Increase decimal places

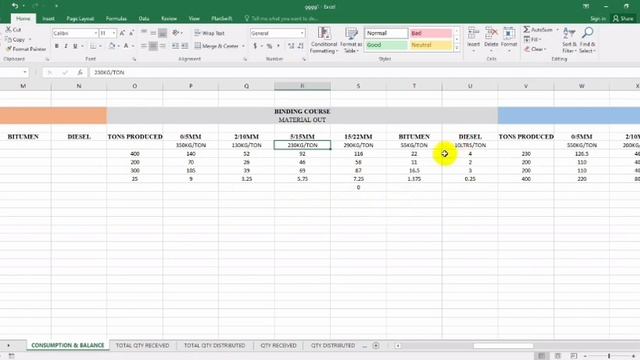(291, 46)
